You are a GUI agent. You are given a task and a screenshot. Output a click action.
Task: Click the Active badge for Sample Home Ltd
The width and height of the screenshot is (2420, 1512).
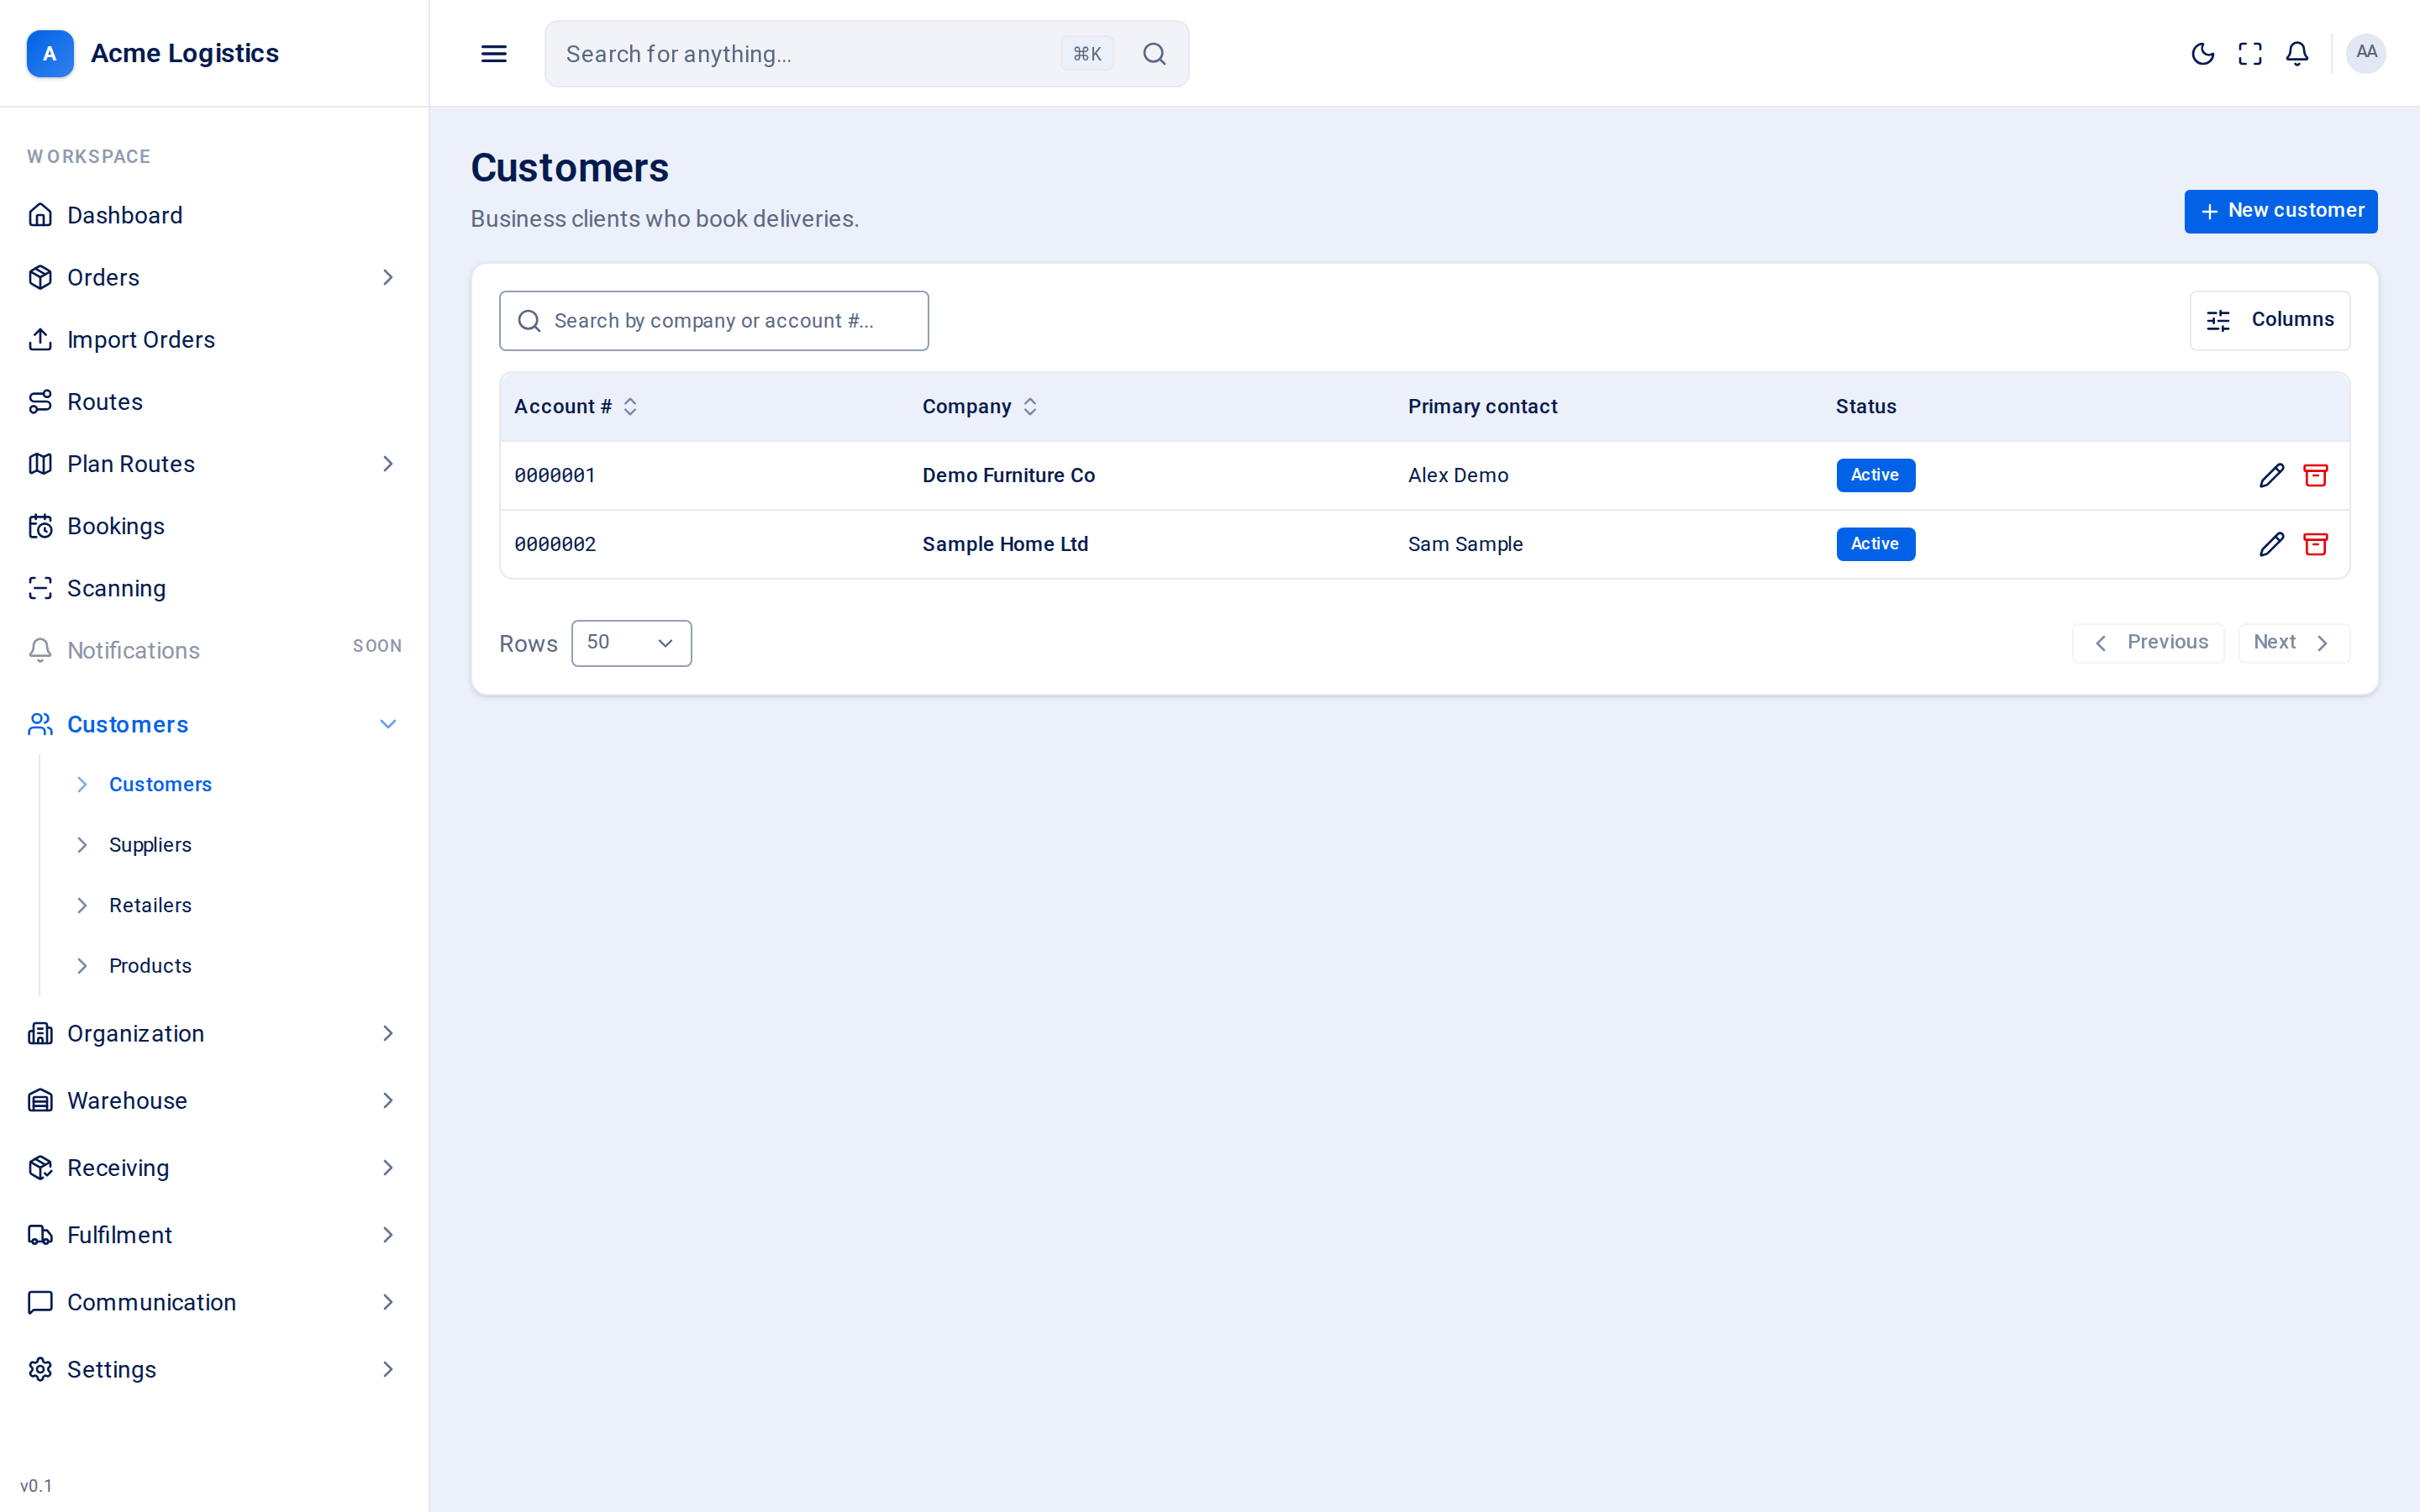(1875, 544)
